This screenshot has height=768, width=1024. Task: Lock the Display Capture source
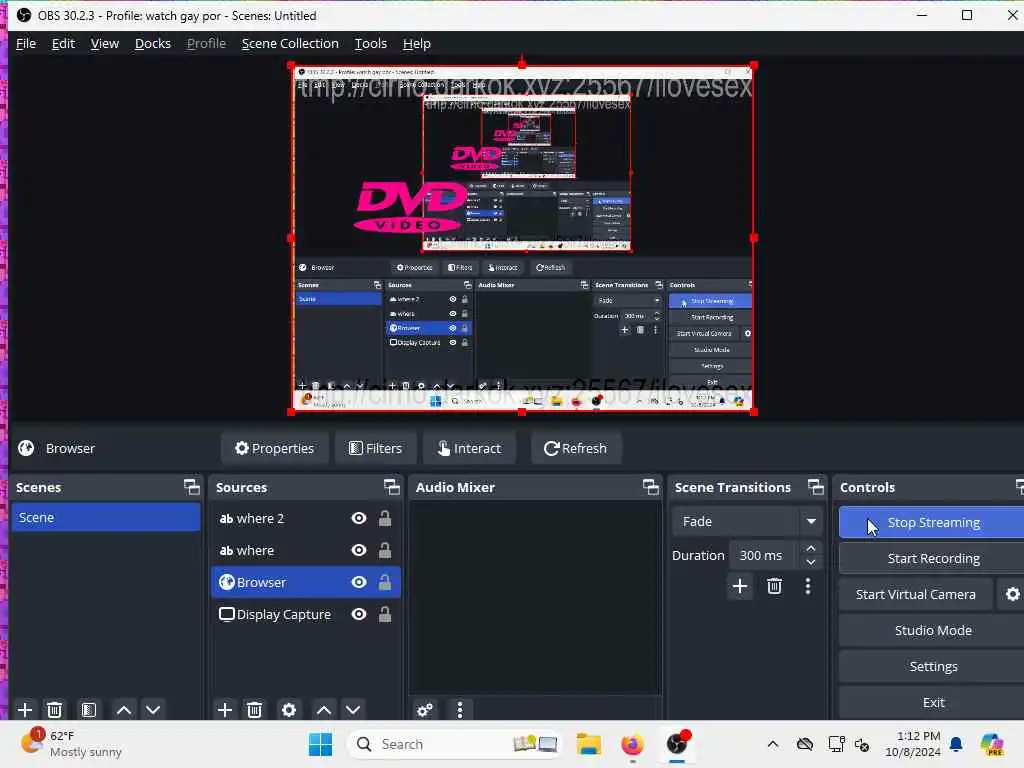pyautogui.click(x=385, y=614)
